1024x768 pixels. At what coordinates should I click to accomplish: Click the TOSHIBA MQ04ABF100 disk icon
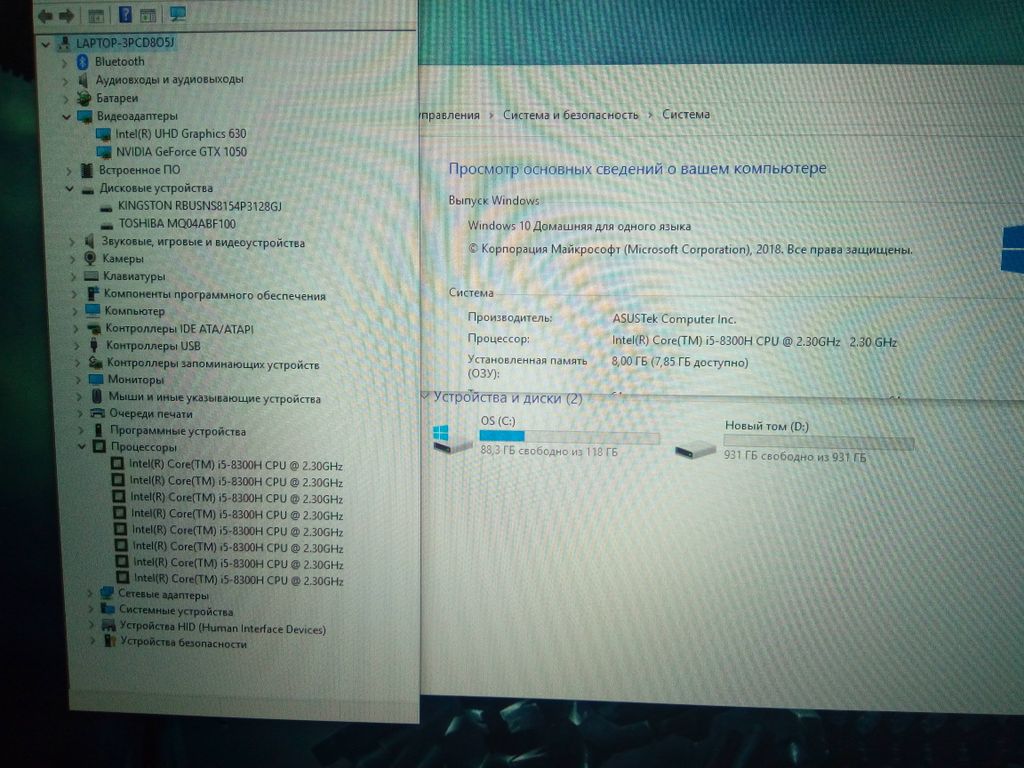tap(107, 225)
